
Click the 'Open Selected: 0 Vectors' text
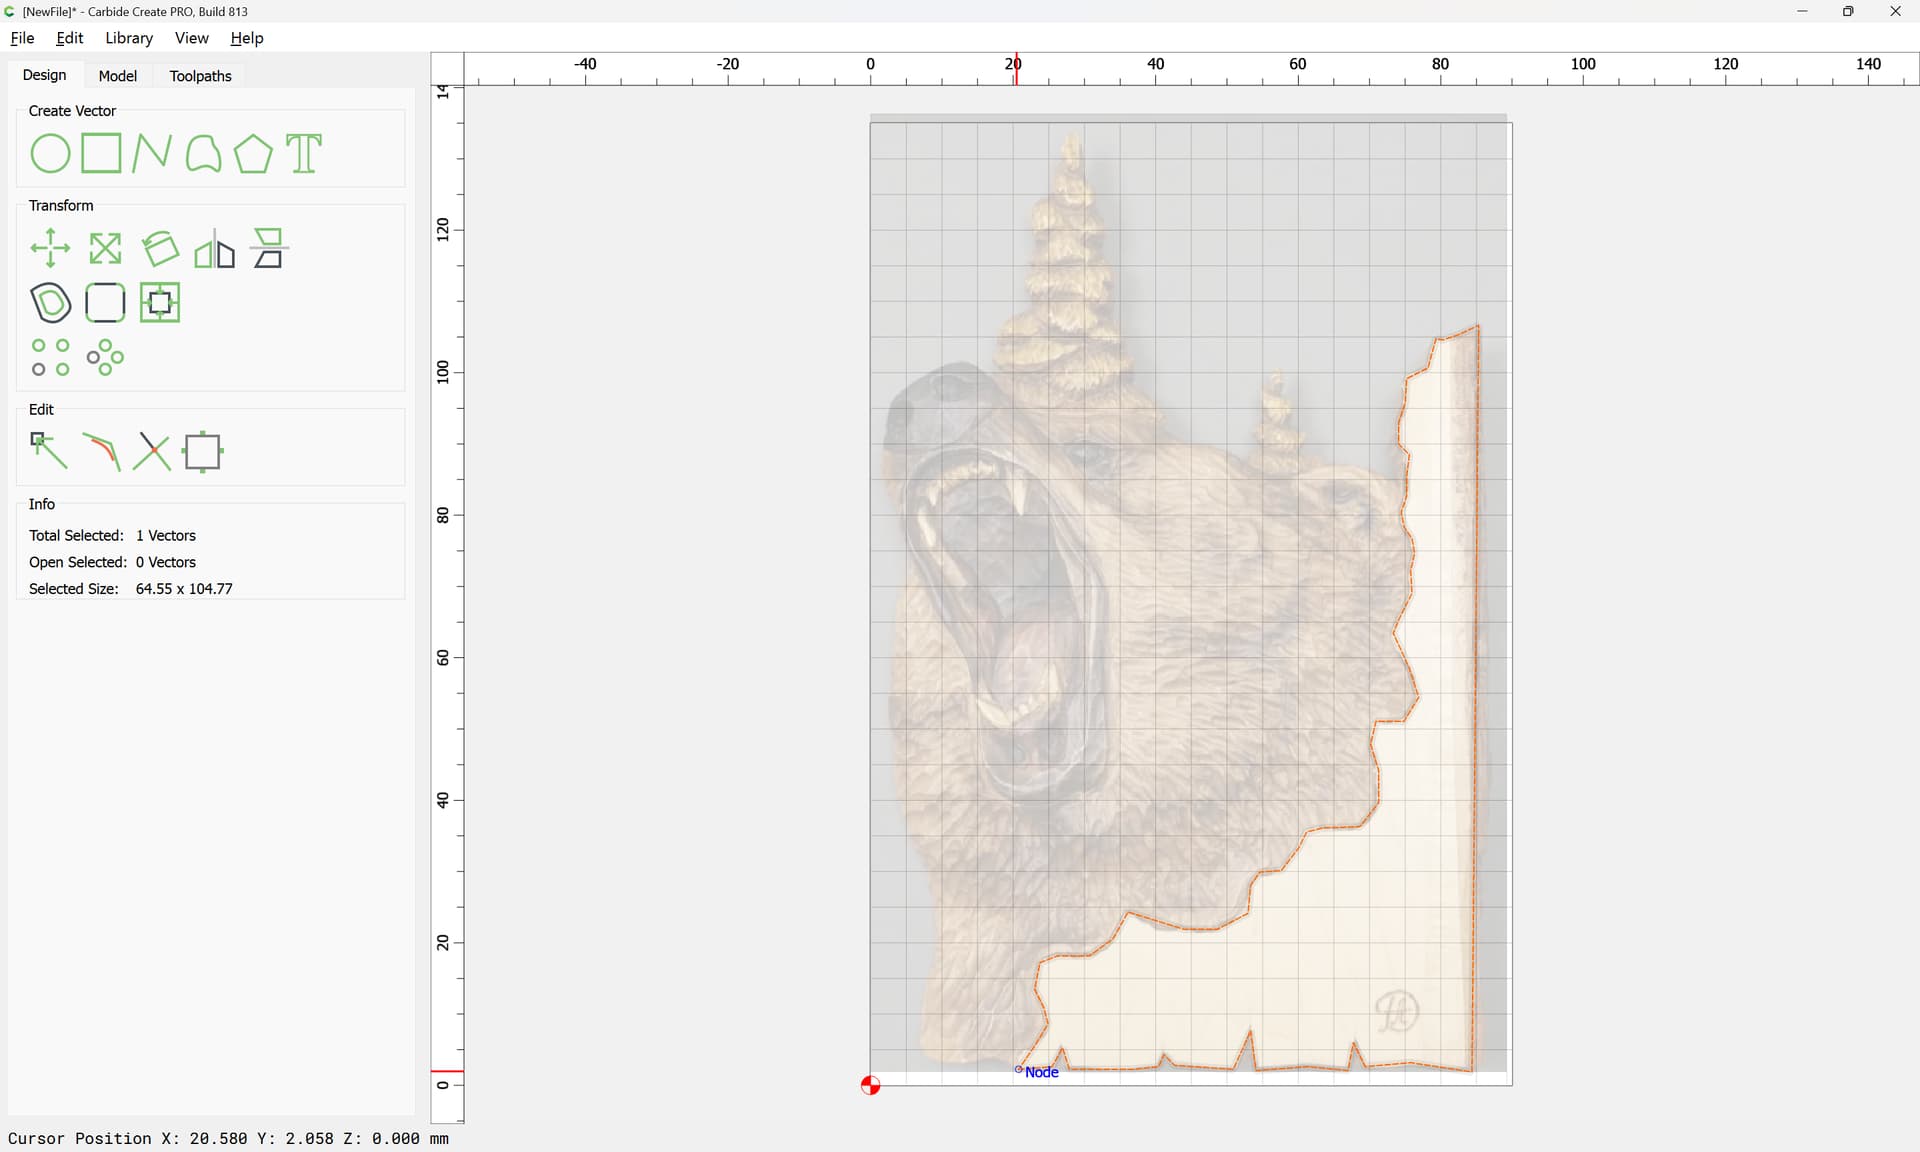pos(112,562)
